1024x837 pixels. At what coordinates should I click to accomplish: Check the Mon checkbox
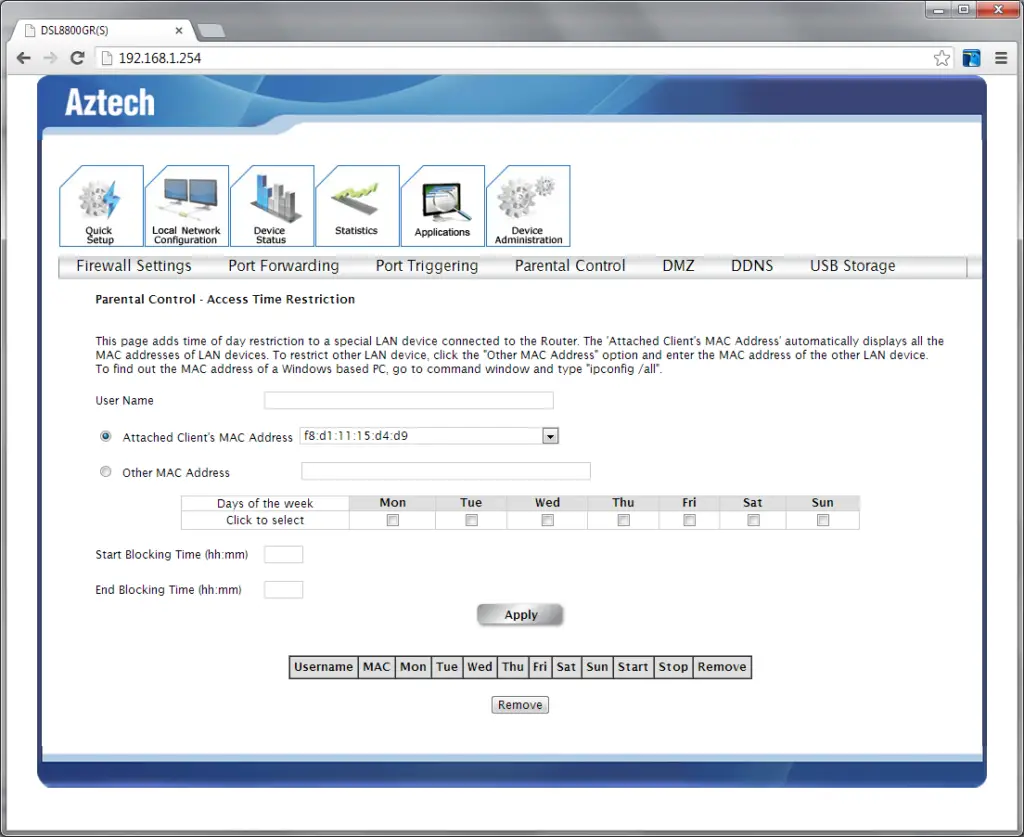point(392,520)
